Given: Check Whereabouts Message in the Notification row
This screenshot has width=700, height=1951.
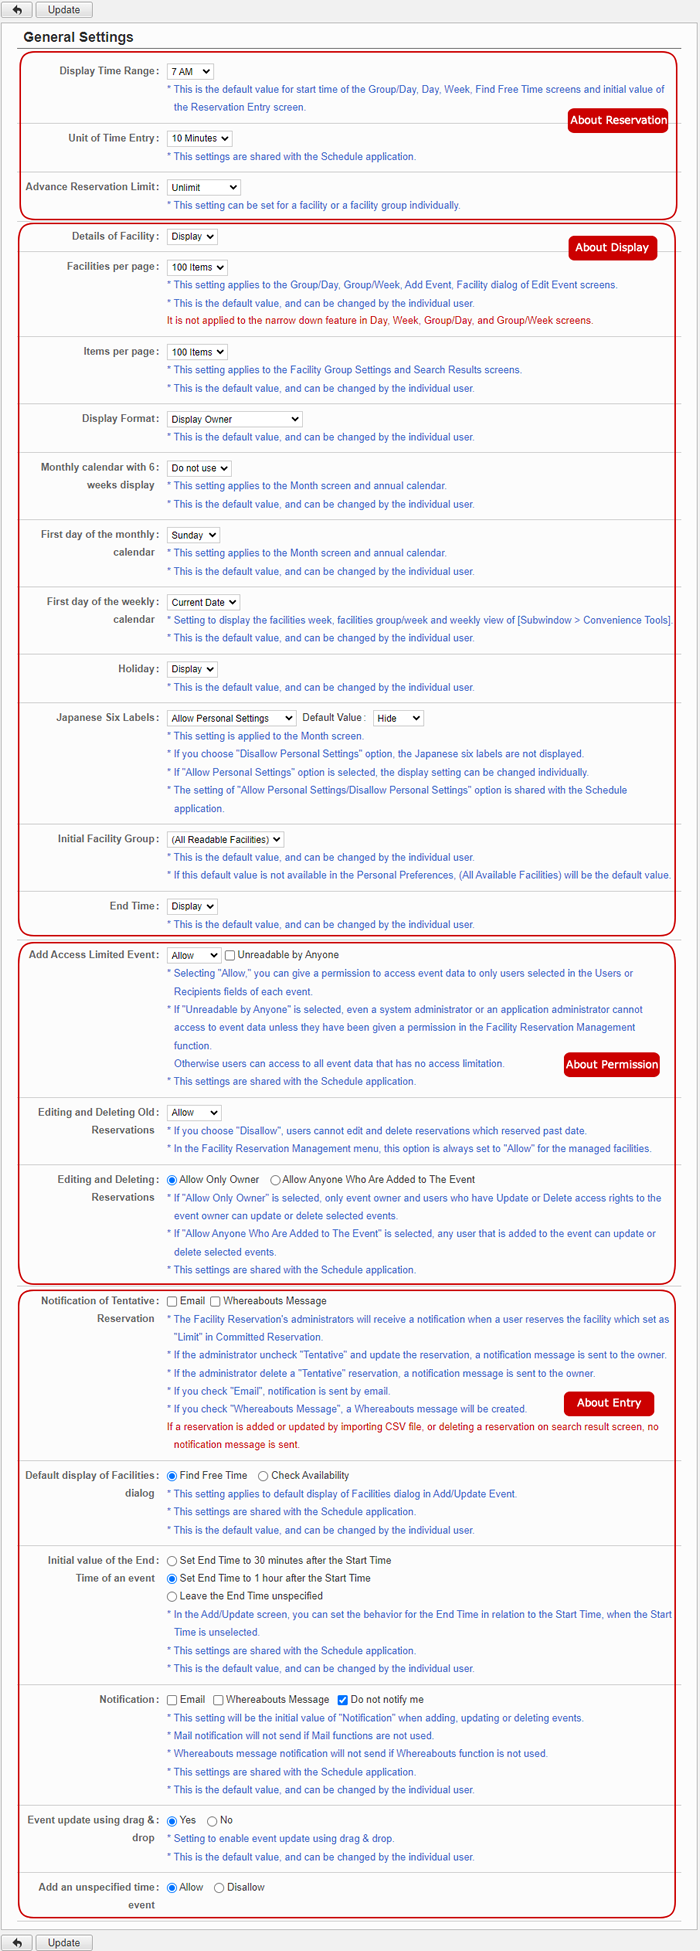Looking at the screenshot, I should click(218, 1700).
